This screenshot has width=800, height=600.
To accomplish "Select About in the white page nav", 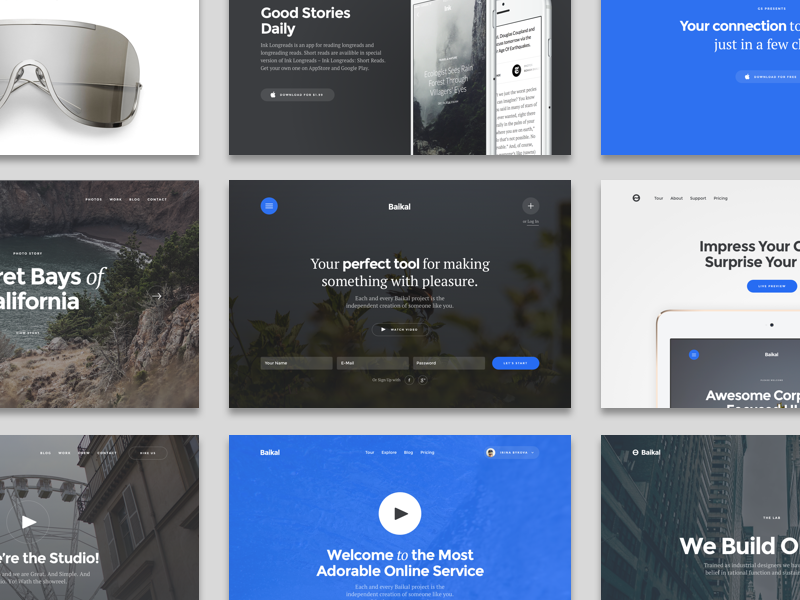I will click(x=677, y=198).
